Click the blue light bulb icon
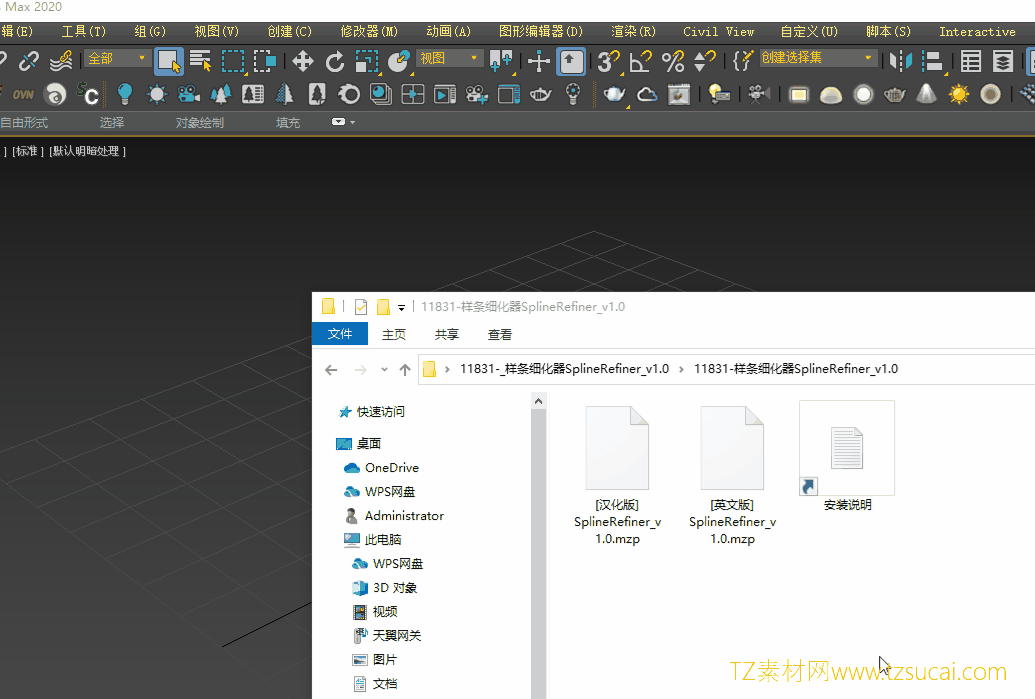This screenshot has width=1035, height=699. pos(124,94)
